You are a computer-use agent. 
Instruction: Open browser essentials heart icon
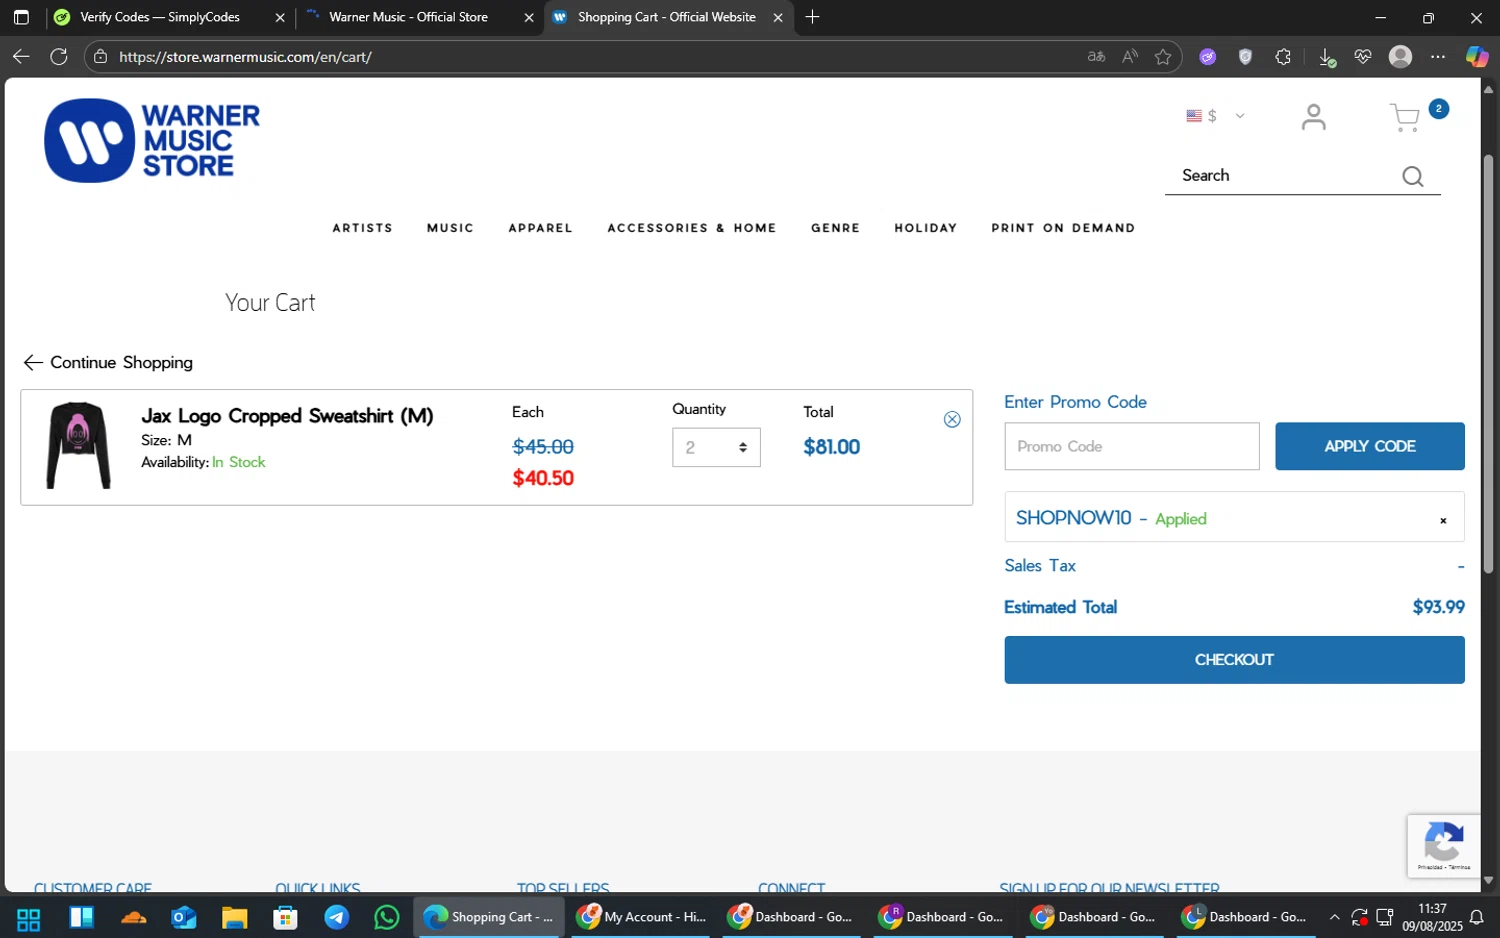click(x=1363, y=57)
